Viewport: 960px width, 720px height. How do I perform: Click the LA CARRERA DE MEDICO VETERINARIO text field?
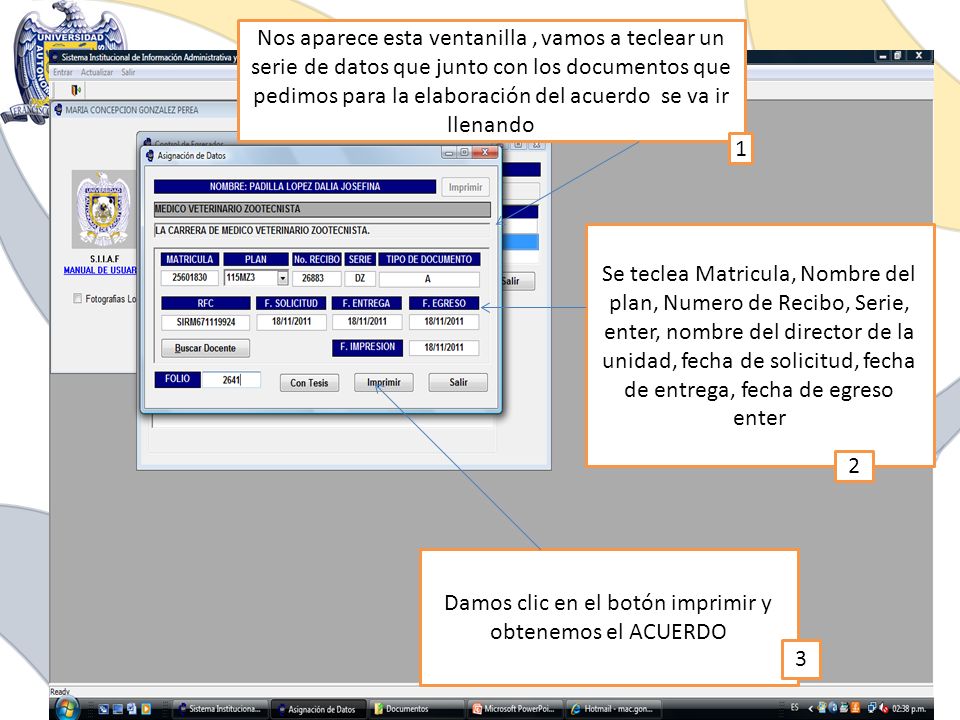[x=322, y=231]
